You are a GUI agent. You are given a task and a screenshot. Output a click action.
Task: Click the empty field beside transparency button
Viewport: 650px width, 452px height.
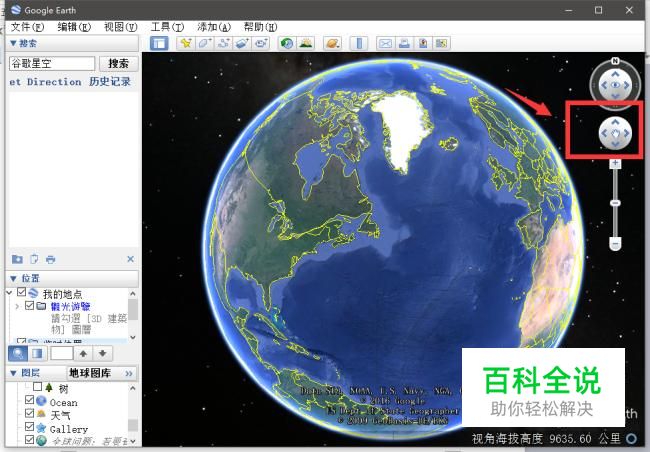[62, 353]
